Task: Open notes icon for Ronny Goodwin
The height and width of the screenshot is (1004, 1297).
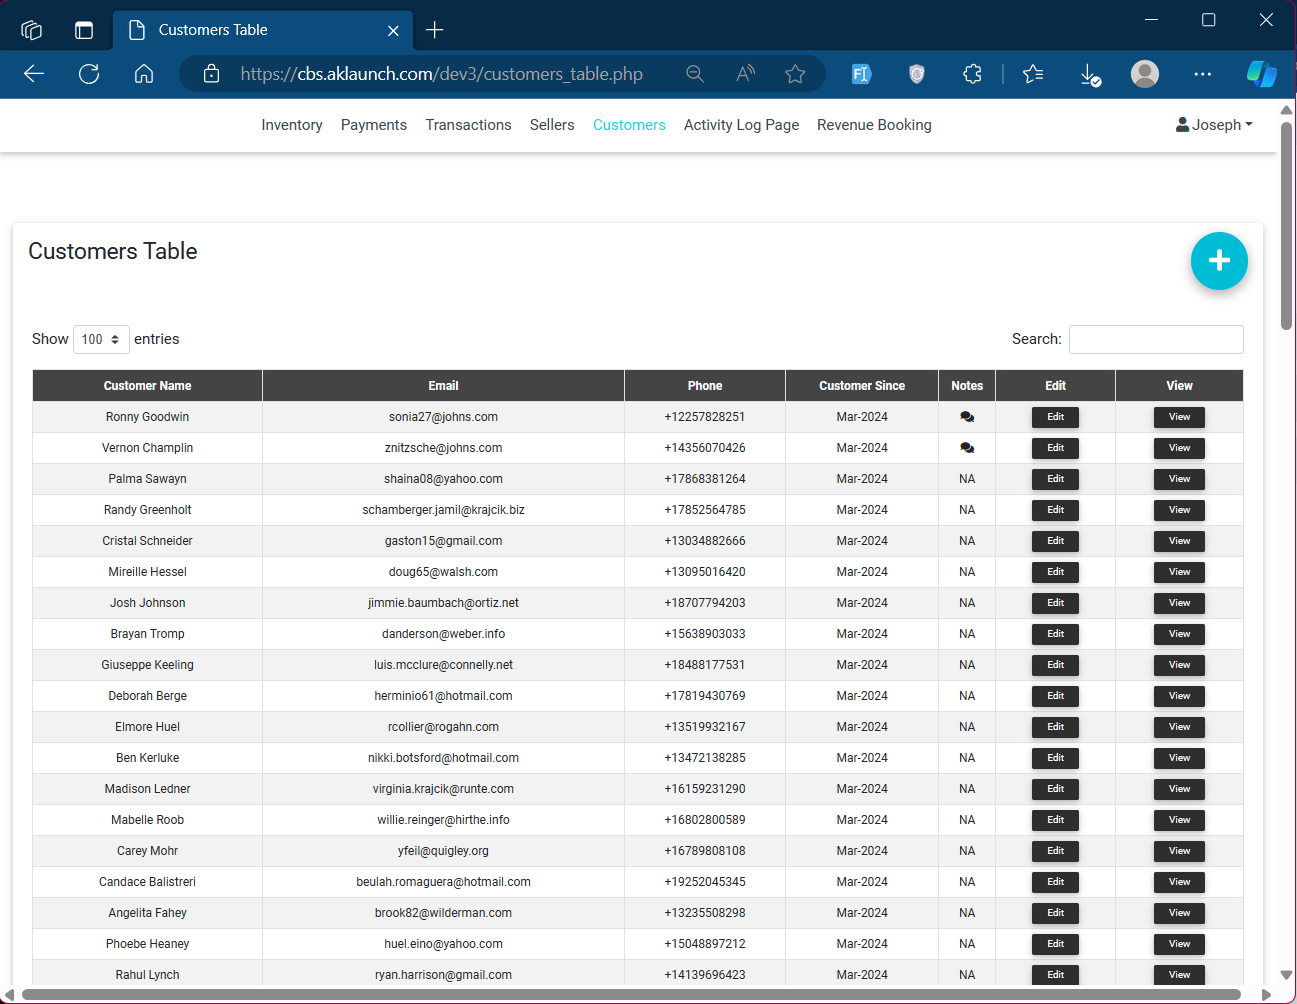Action: 966,417
